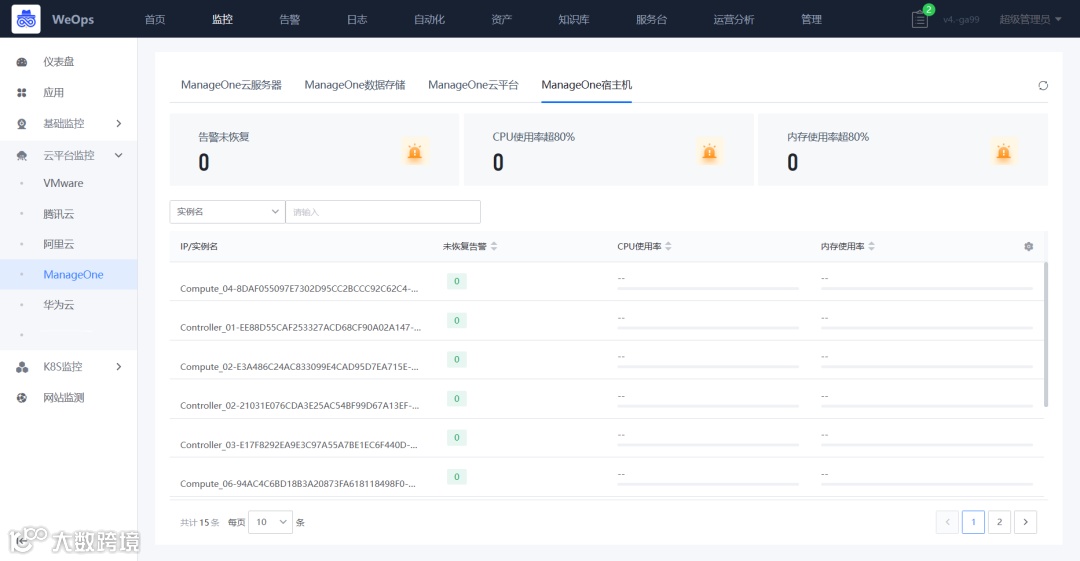Open Controller_03-E17F8292EA9E3C97A55A7BE1EC6F440D instance
The width and height of the screenshot is (1080, 561).
299,445
